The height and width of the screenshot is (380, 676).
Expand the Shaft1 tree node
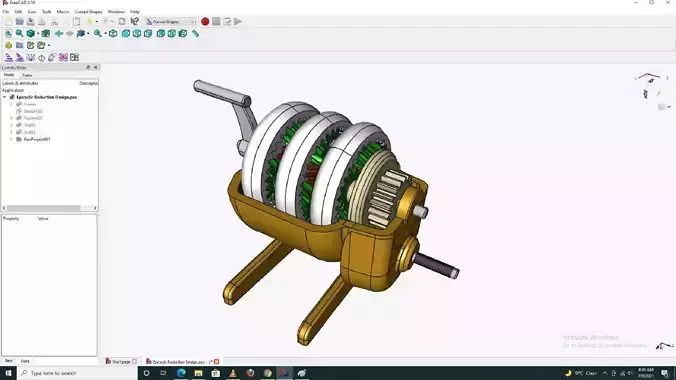coord(12,125)
